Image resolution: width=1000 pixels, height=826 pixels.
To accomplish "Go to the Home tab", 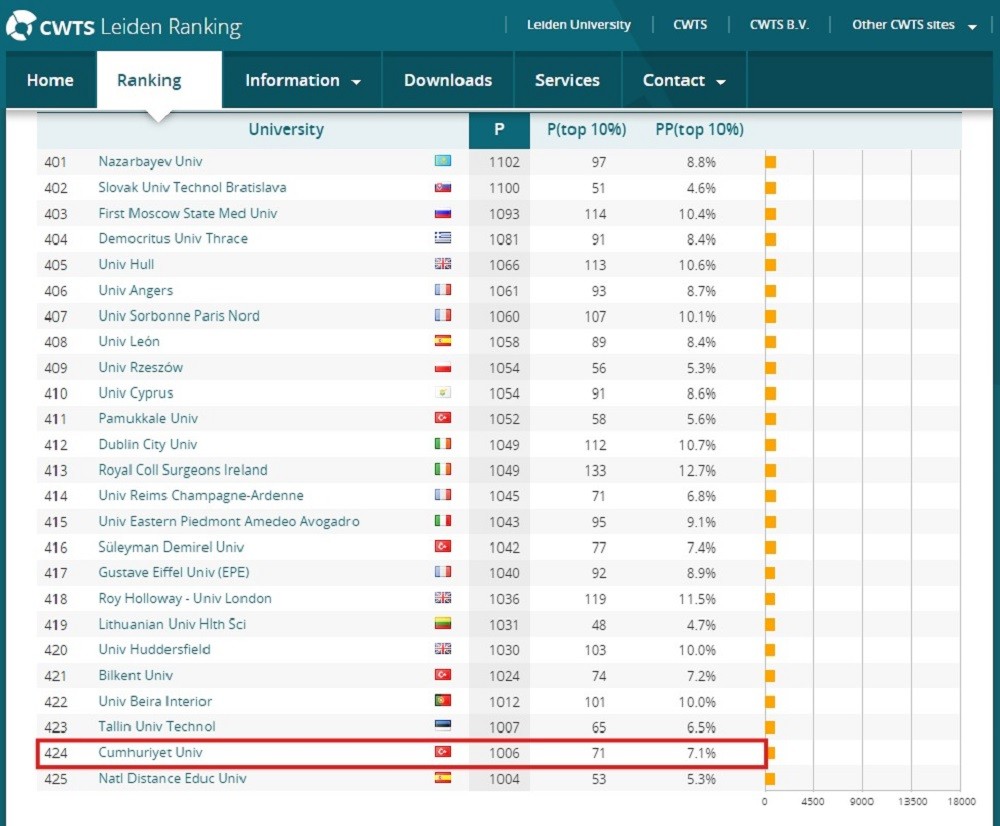I will point(50,81).
